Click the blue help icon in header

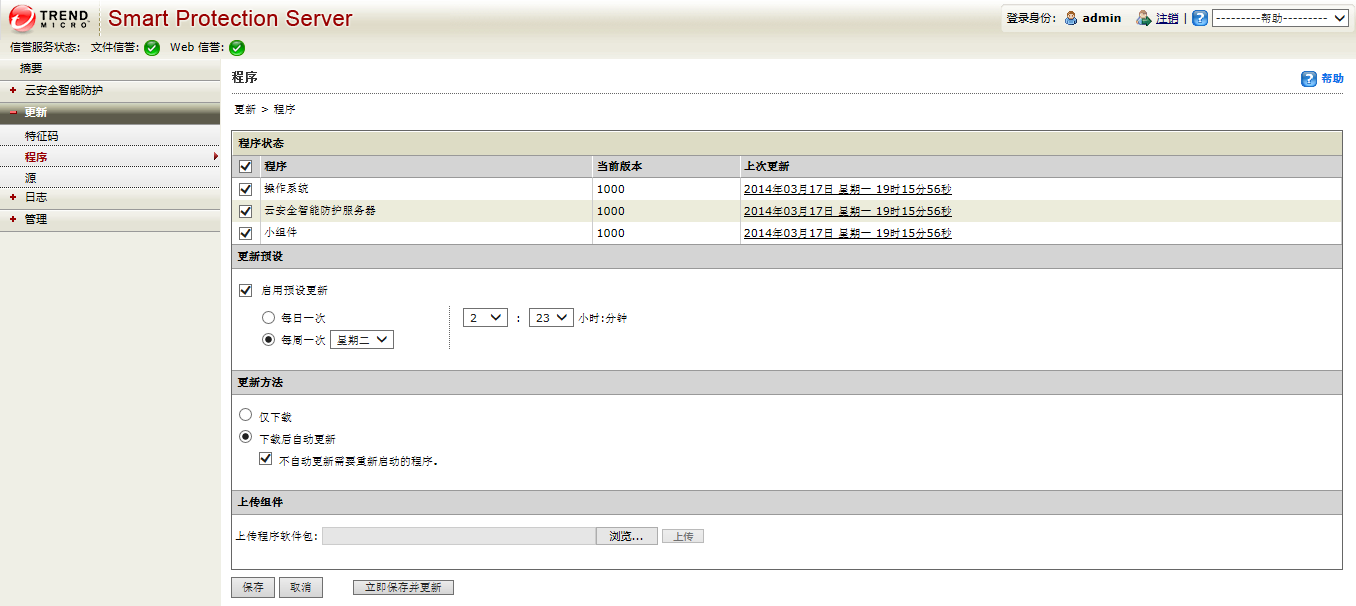click(x=1200, y=18)
